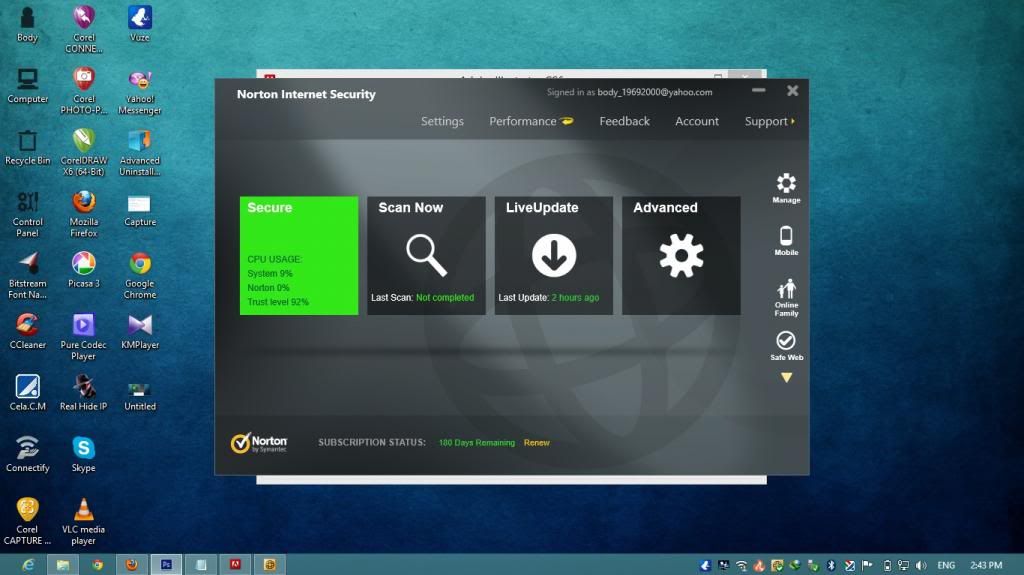Click the Action Center flag icon
Viewport: 1024px width, 575px height.
867,565
